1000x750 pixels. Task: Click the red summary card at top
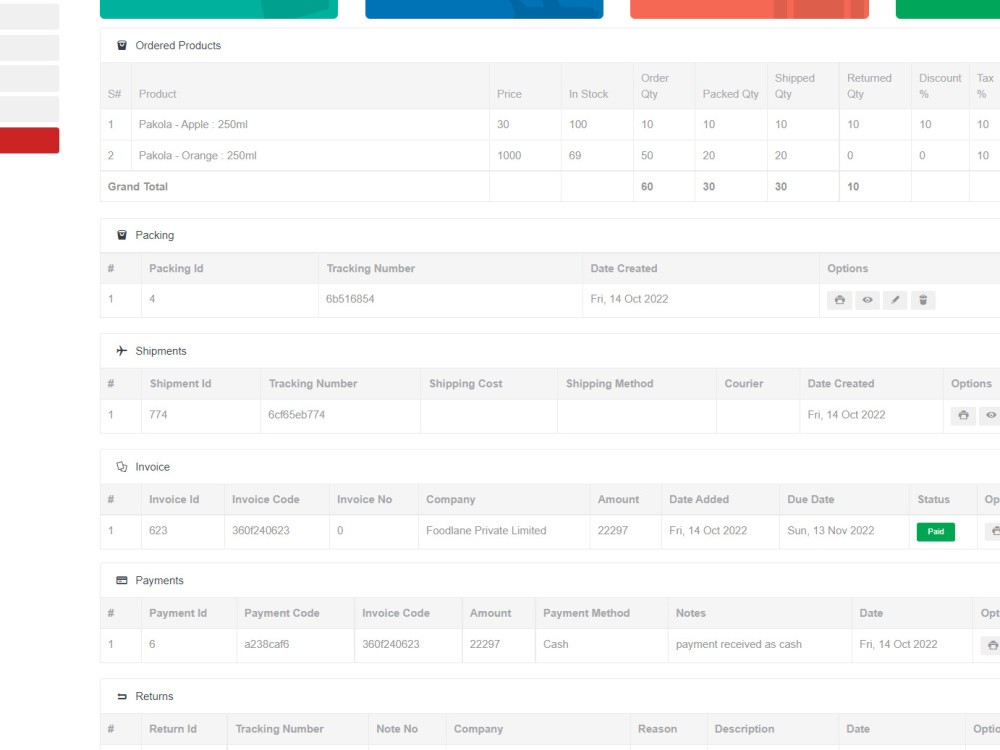point(749,8)
